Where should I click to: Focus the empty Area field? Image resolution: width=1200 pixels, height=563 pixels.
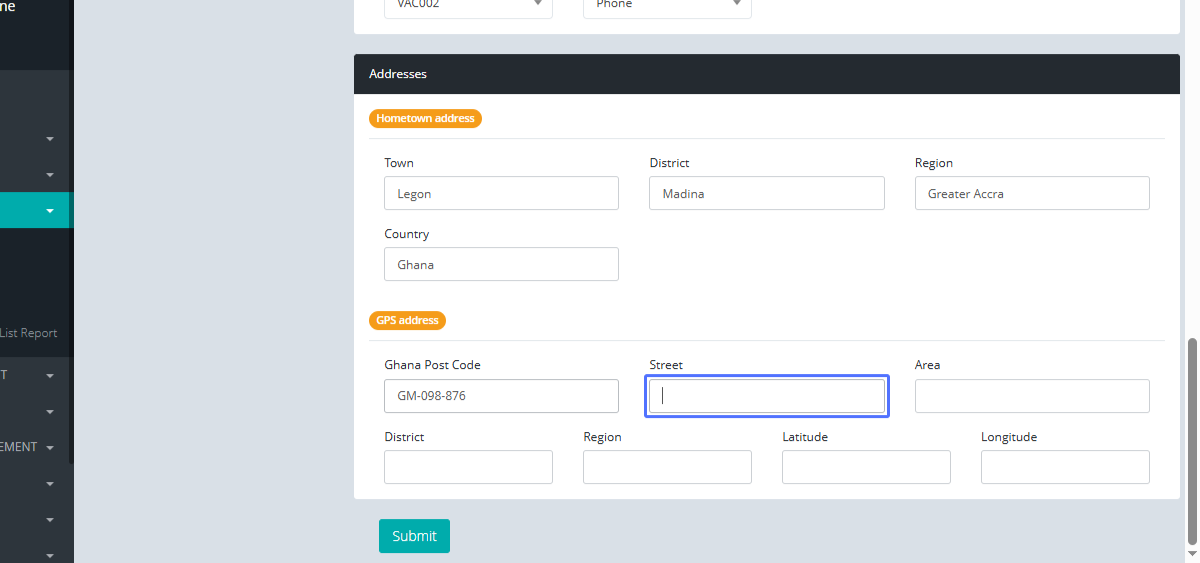[x=1031, y=396]
